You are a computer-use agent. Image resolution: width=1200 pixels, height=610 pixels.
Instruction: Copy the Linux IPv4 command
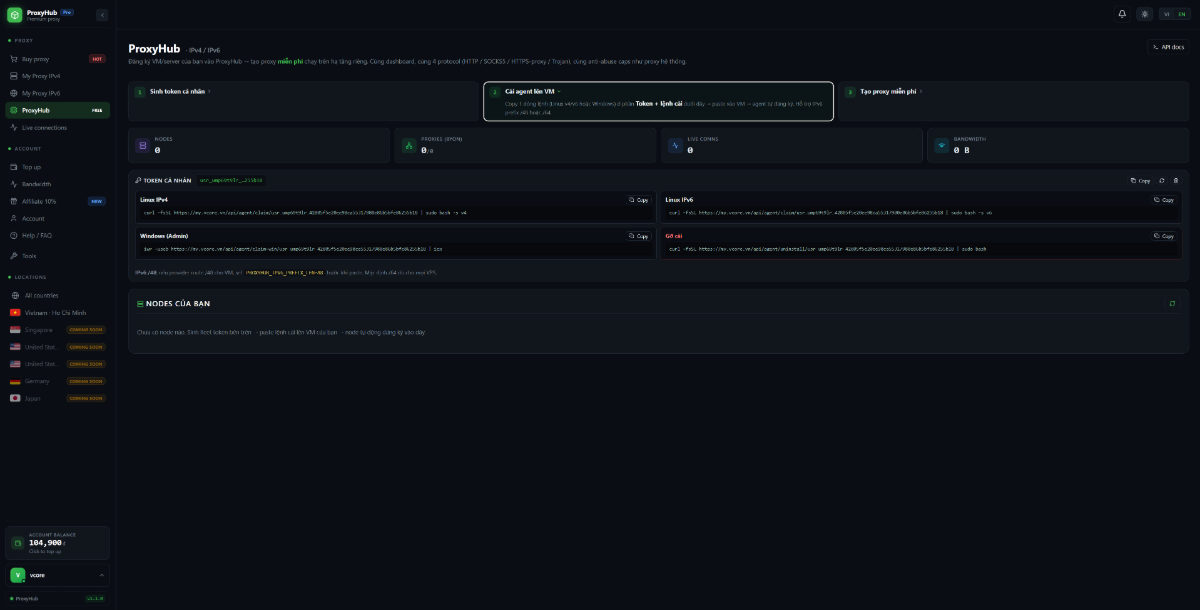click(x=638, y=200)
